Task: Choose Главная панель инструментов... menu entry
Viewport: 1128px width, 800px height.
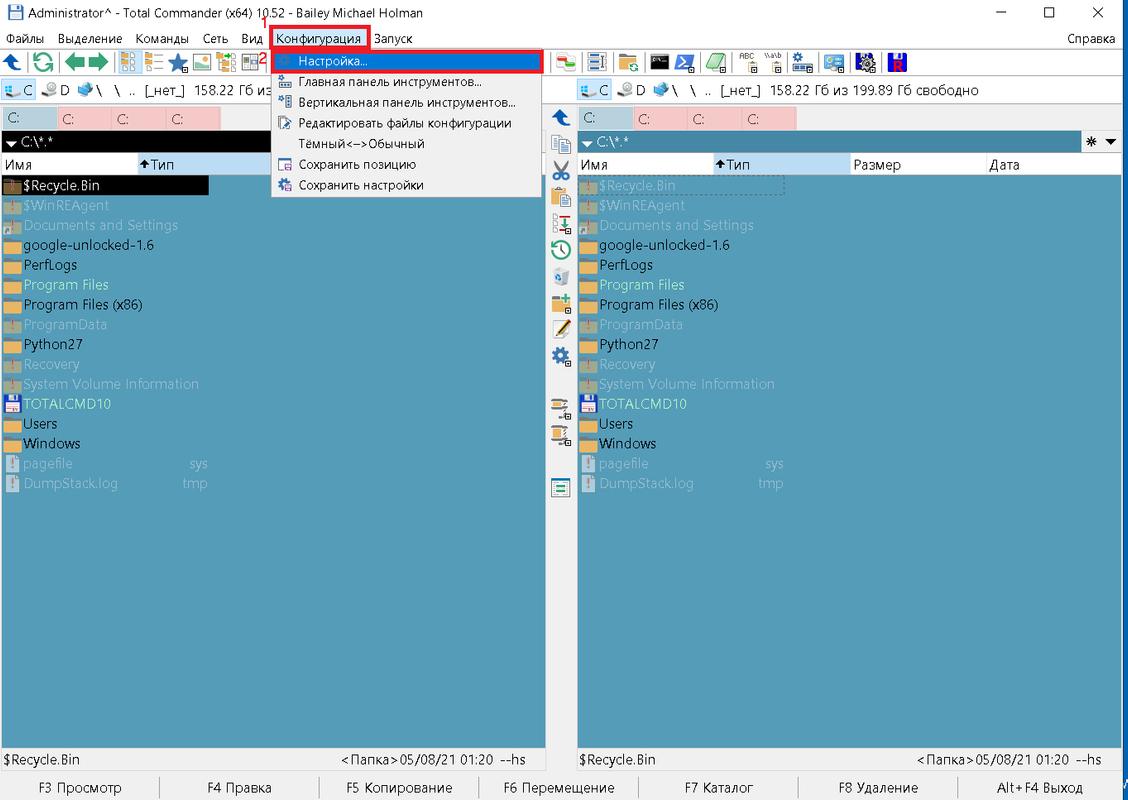Action: tap(406, 82)
